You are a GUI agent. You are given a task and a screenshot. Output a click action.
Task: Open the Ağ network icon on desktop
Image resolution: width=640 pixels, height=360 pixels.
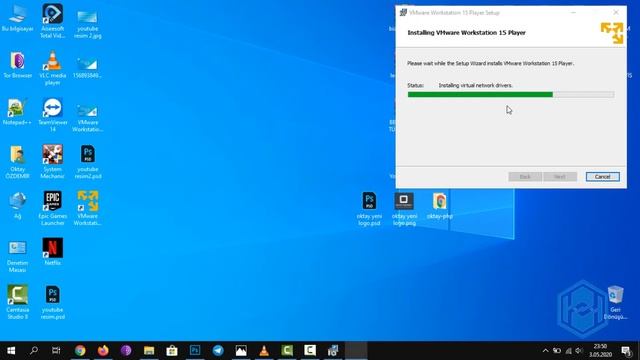point(17,205)
